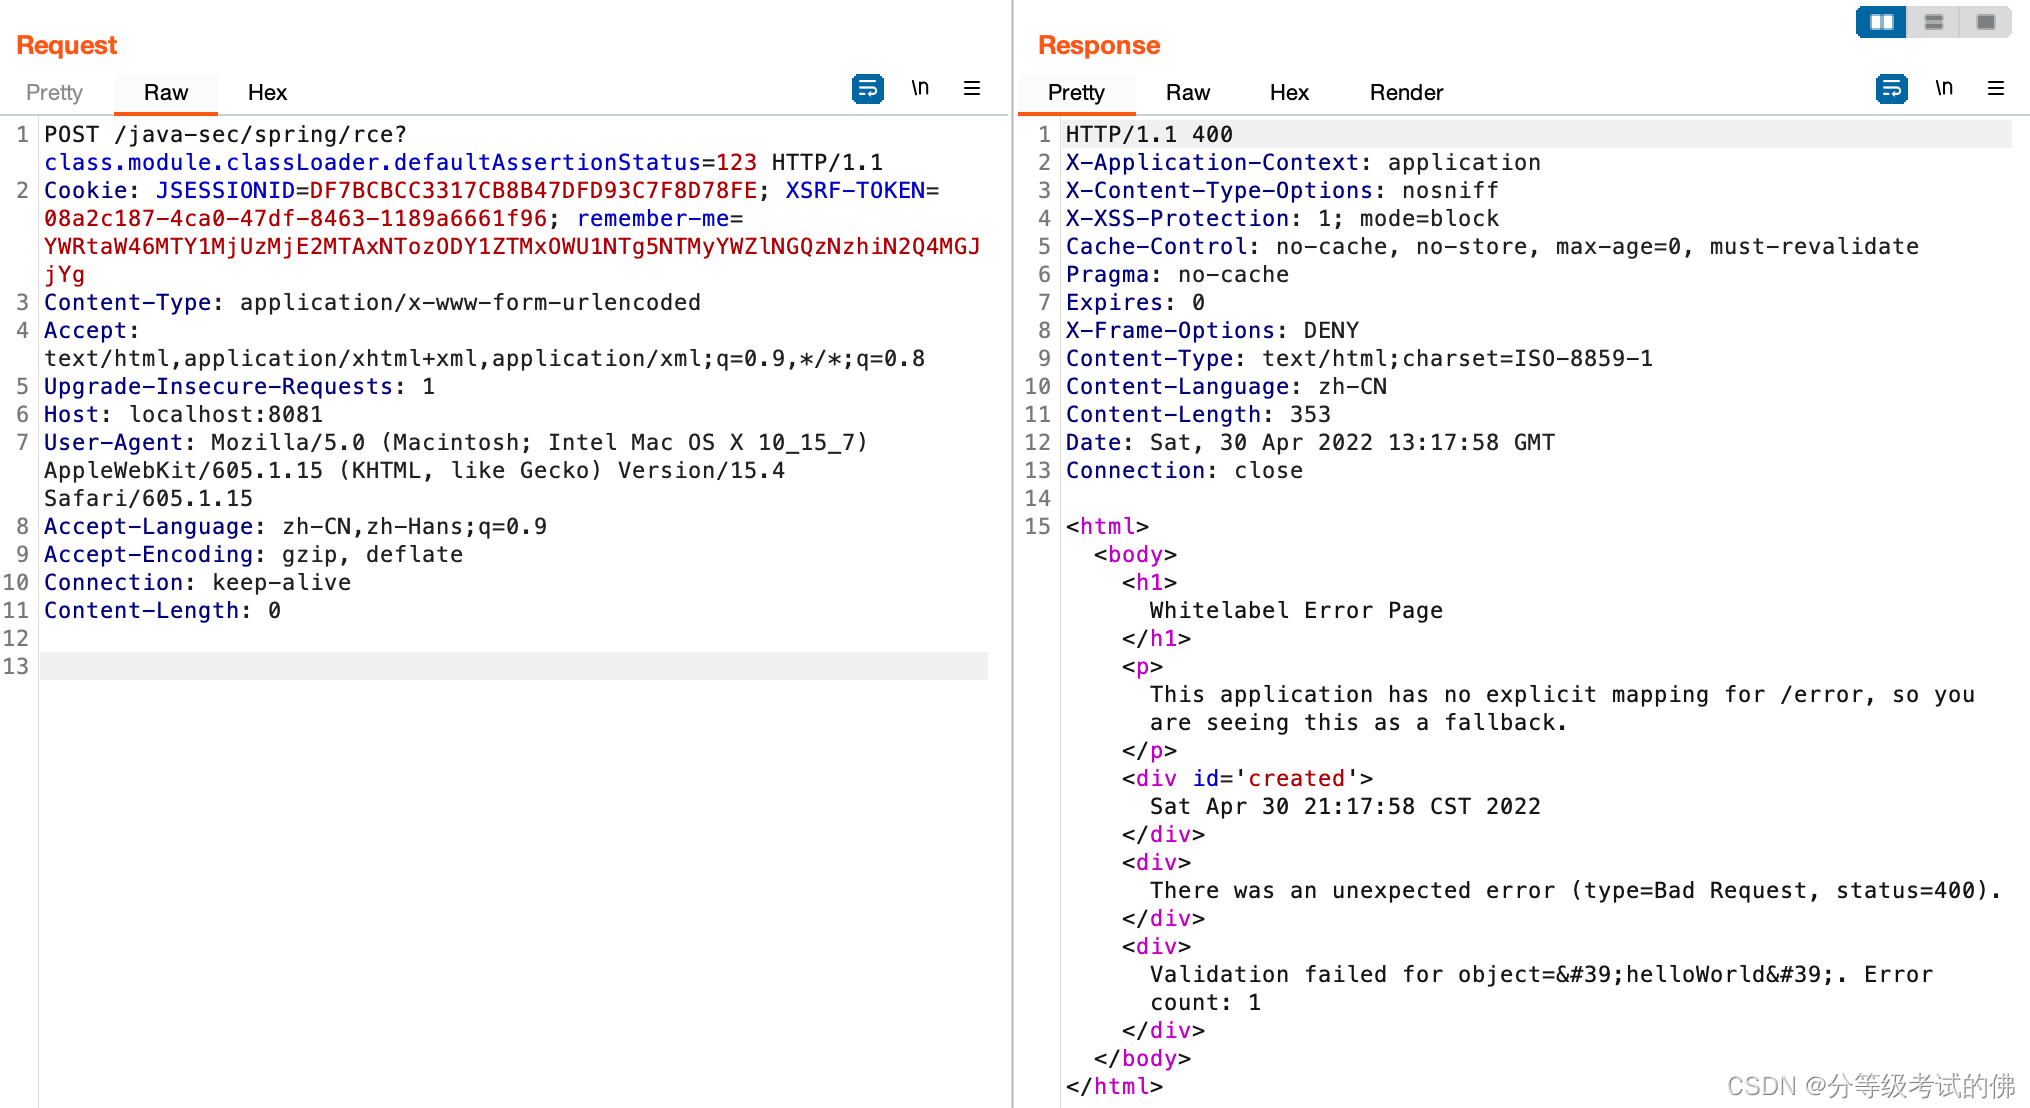This screenshot has height=1108, width=2030.
Task: Switch to stacked request/response layout
Action: tap(1933, 21)
